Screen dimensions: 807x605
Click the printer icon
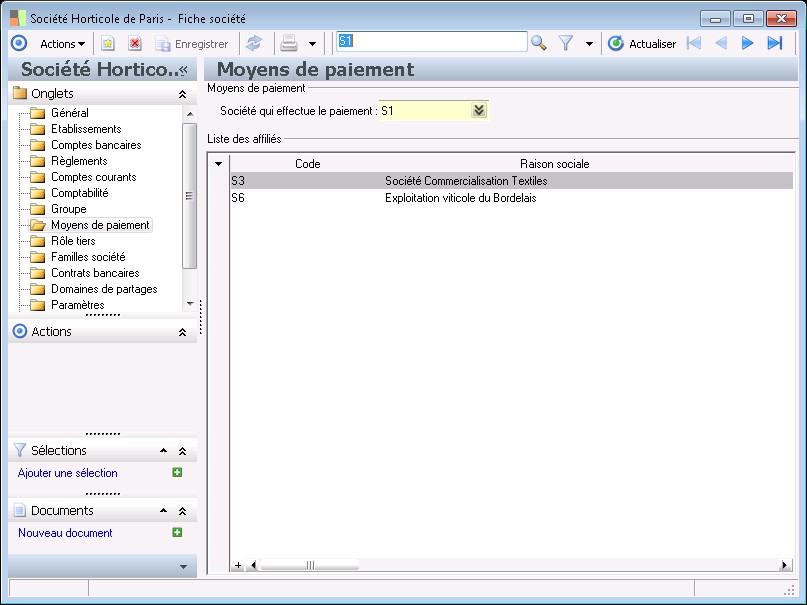coord(289,43)
